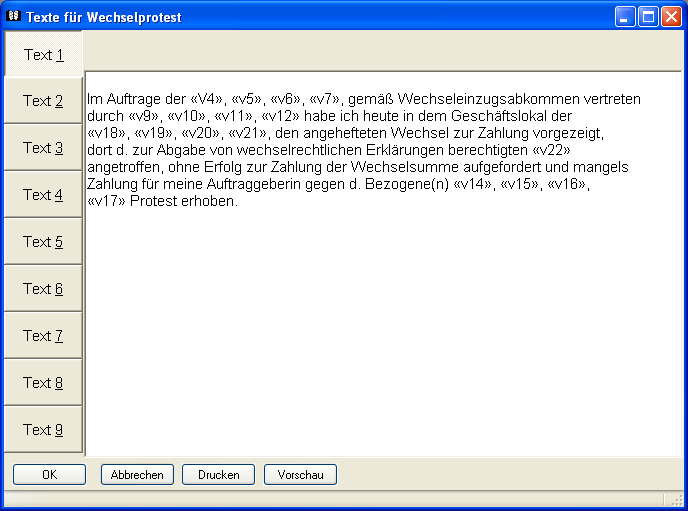Maximize the Texte für Wechselprotest window
This screenshot has height=511, width=688.
click(x=647, y=17)
